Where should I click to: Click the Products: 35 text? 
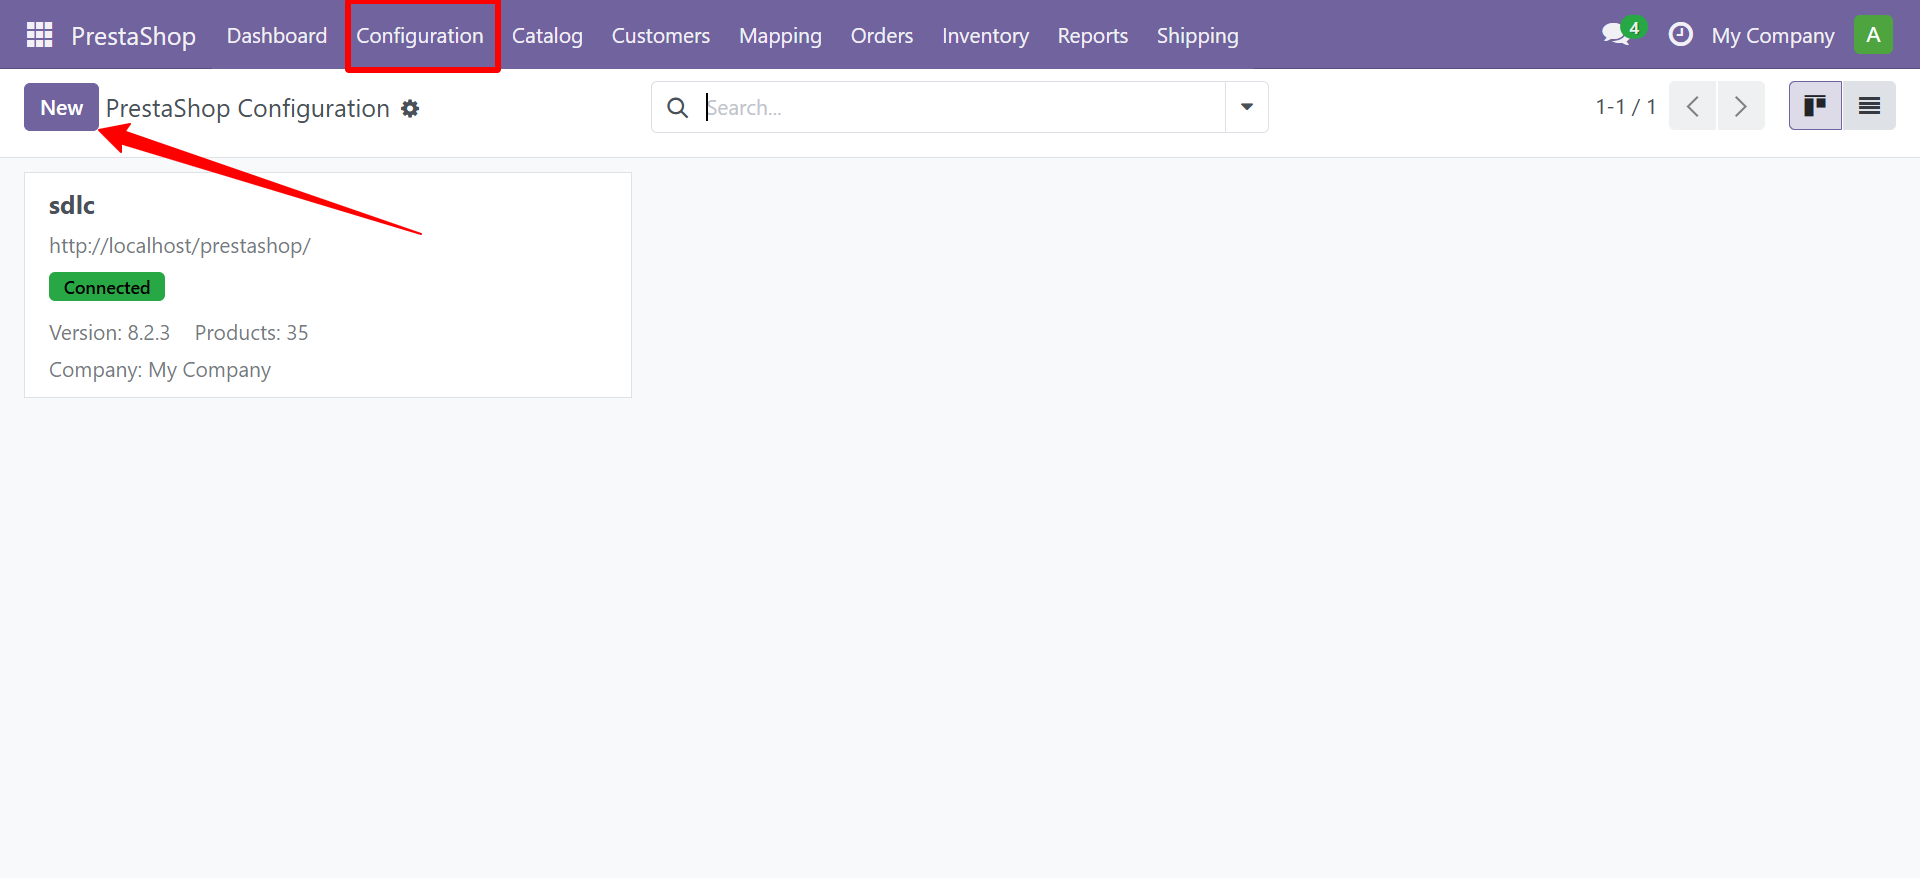(x=252, y=333)
